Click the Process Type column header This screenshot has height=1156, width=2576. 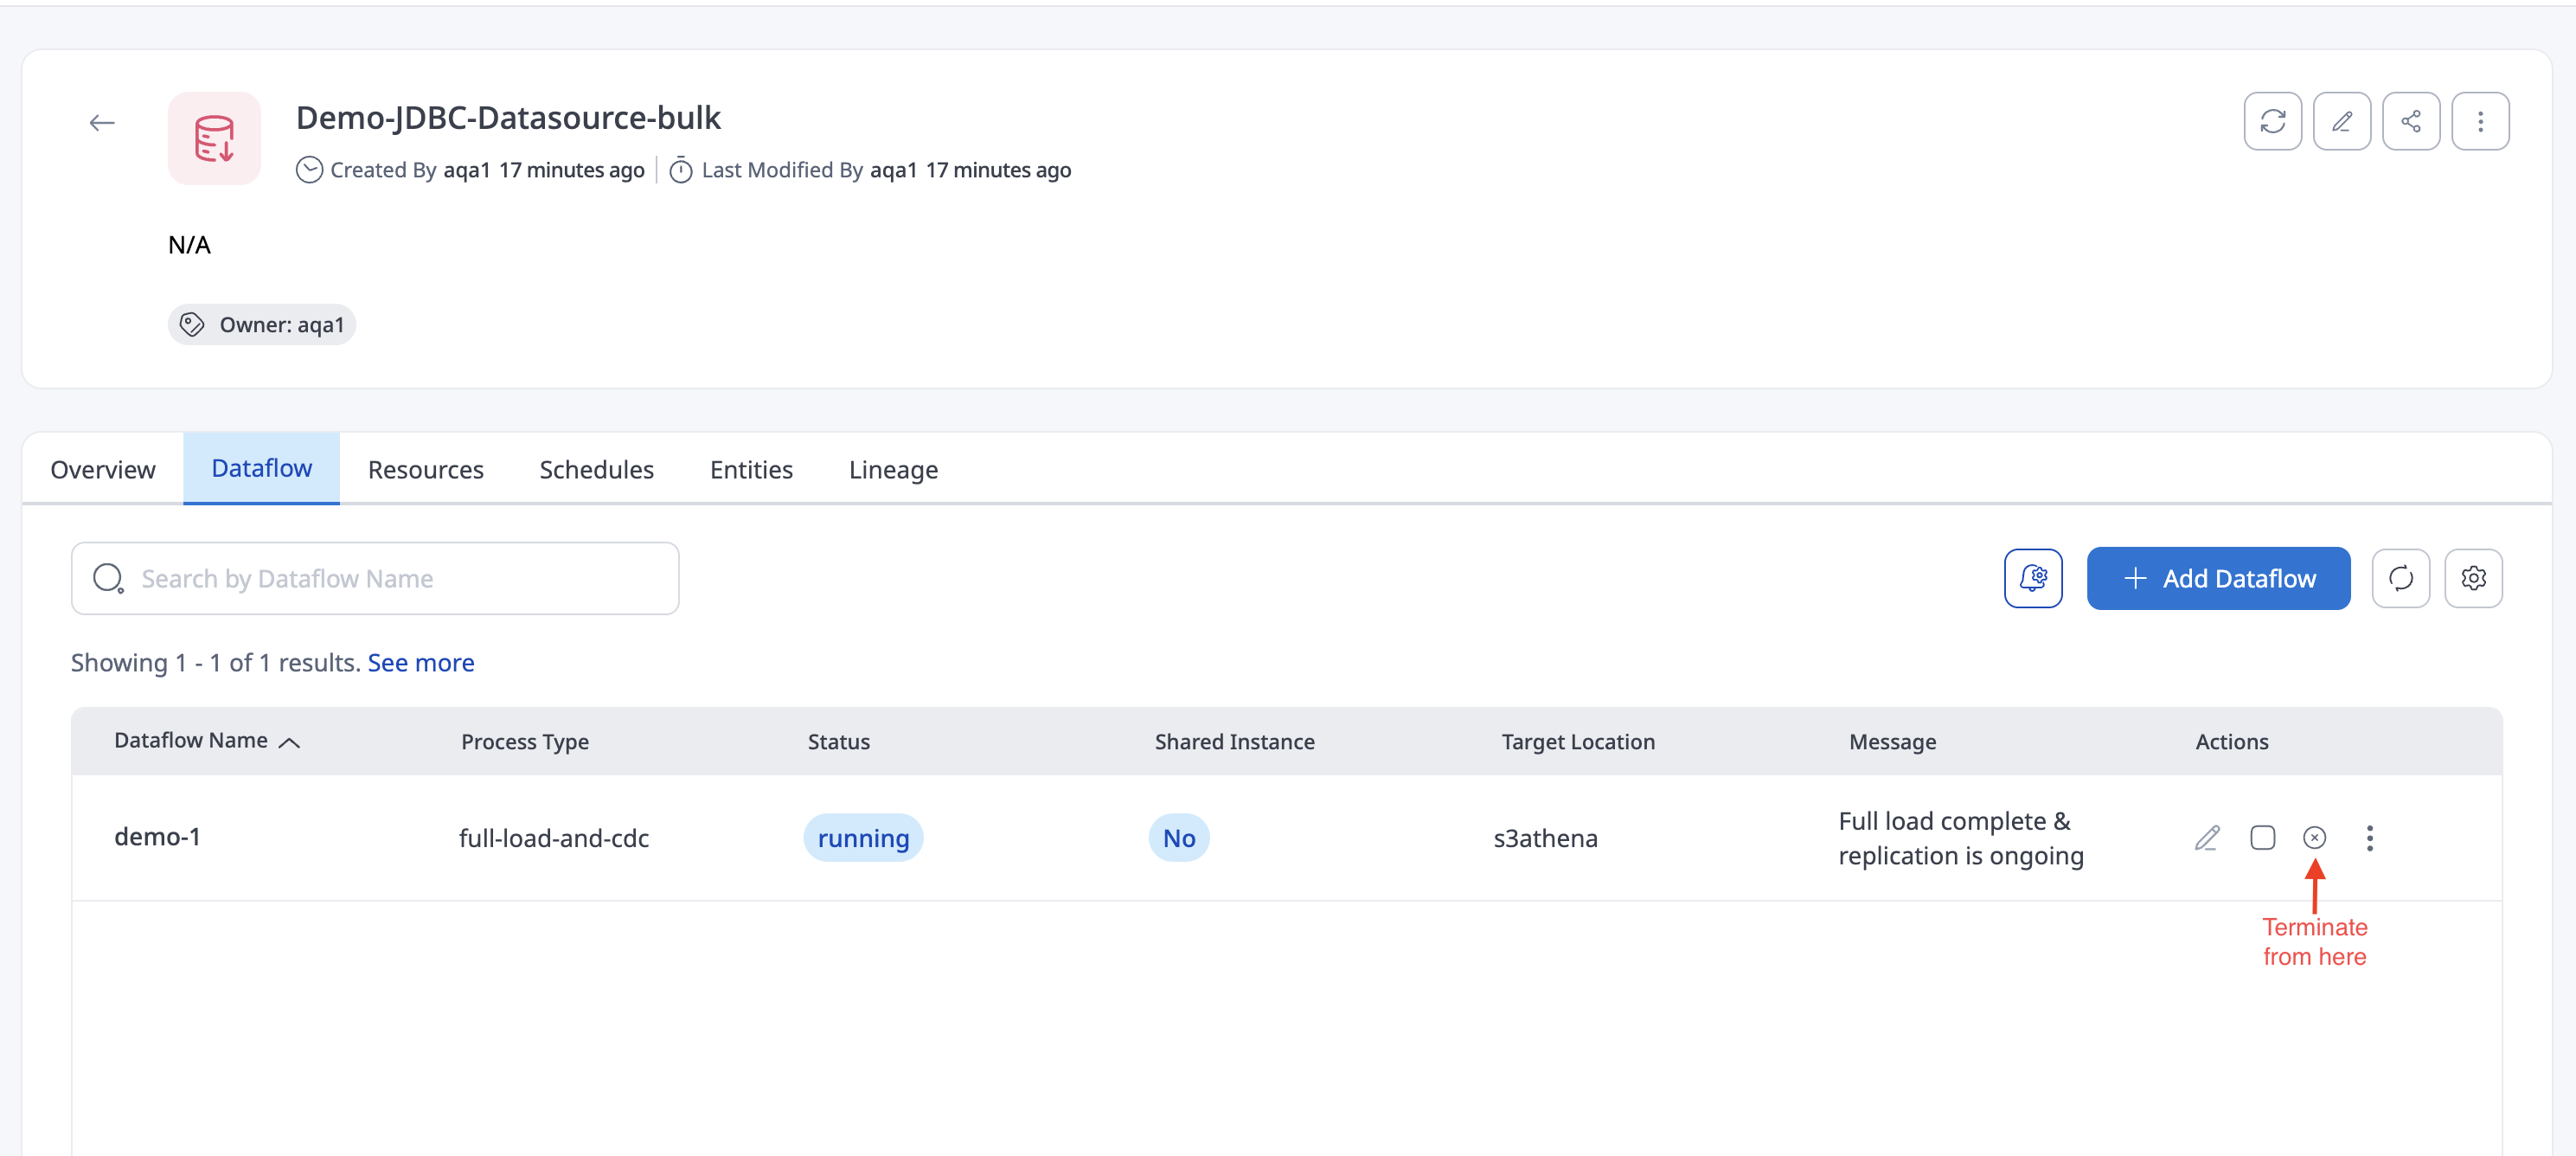click(524, 742)
